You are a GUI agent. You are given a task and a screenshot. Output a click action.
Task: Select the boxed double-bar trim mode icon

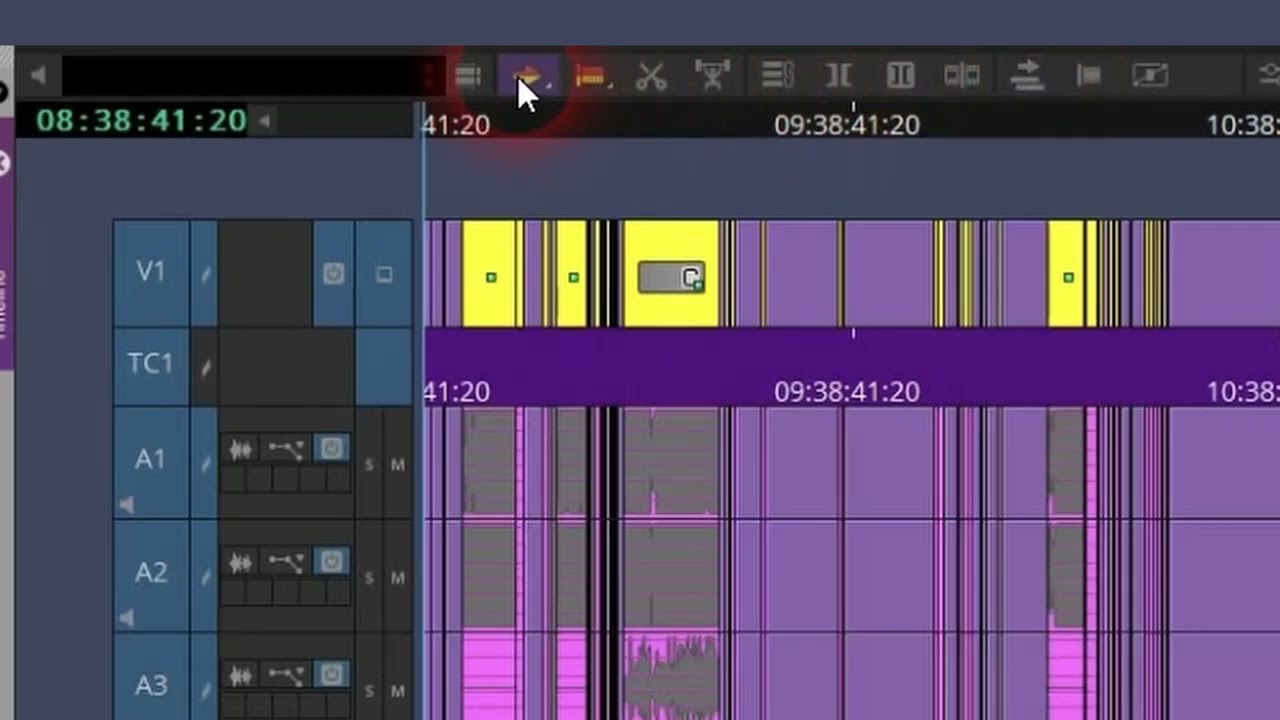[x=900, y=75]
